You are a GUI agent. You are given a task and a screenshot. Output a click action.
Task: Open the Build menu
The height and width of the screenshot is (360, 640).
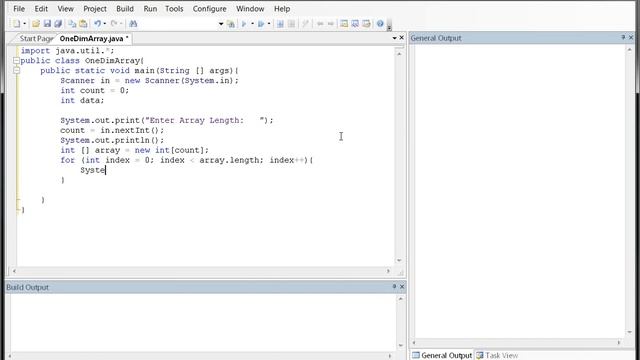(x=124, y=9)
